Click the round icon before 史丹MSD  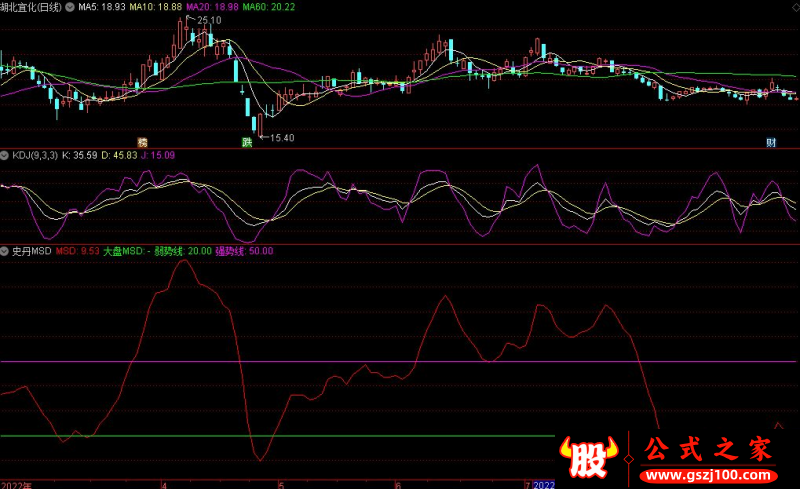5,251
